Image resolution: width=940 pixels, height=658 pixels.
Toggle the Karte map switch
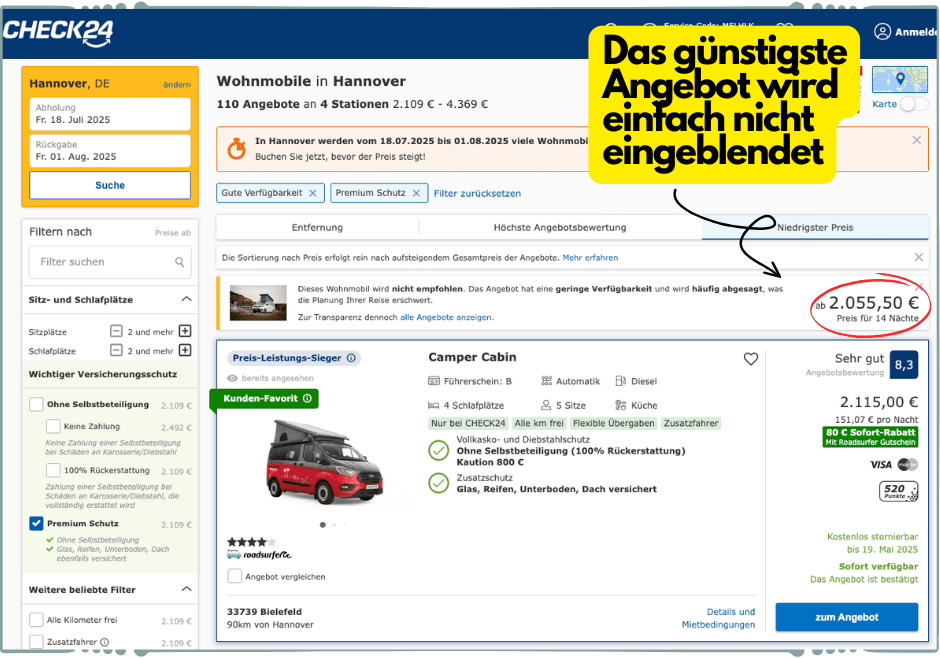914,104
